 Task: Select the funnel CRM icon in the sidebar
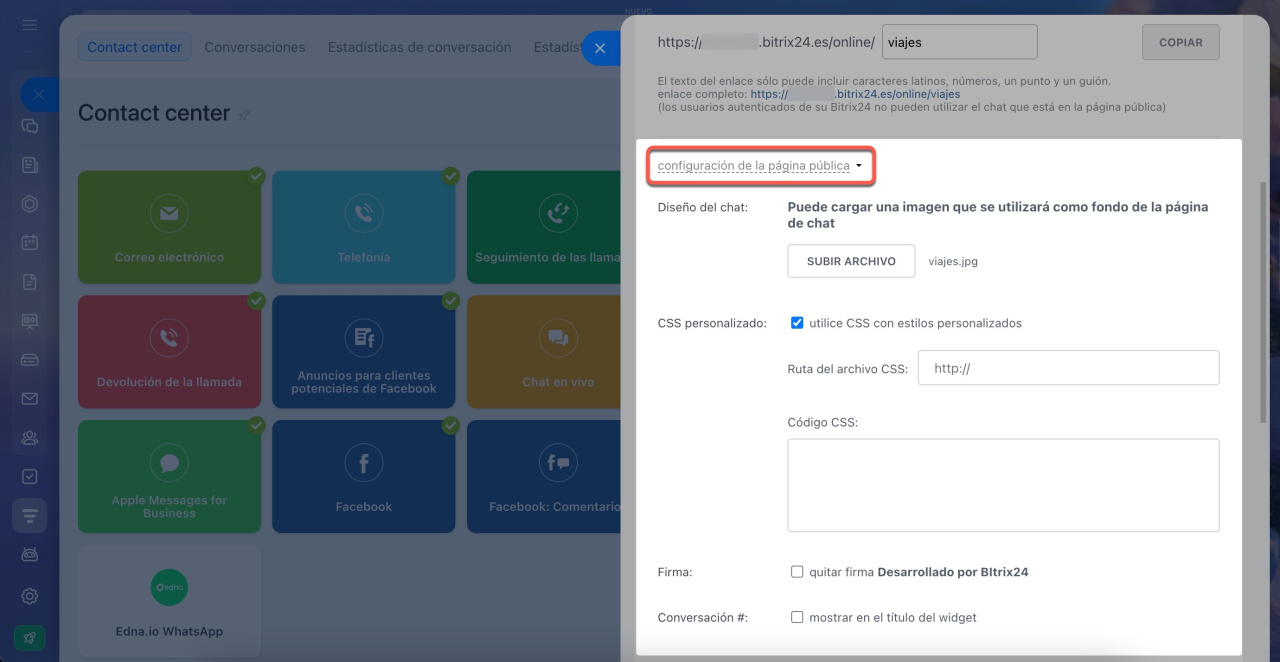(30, 516)
